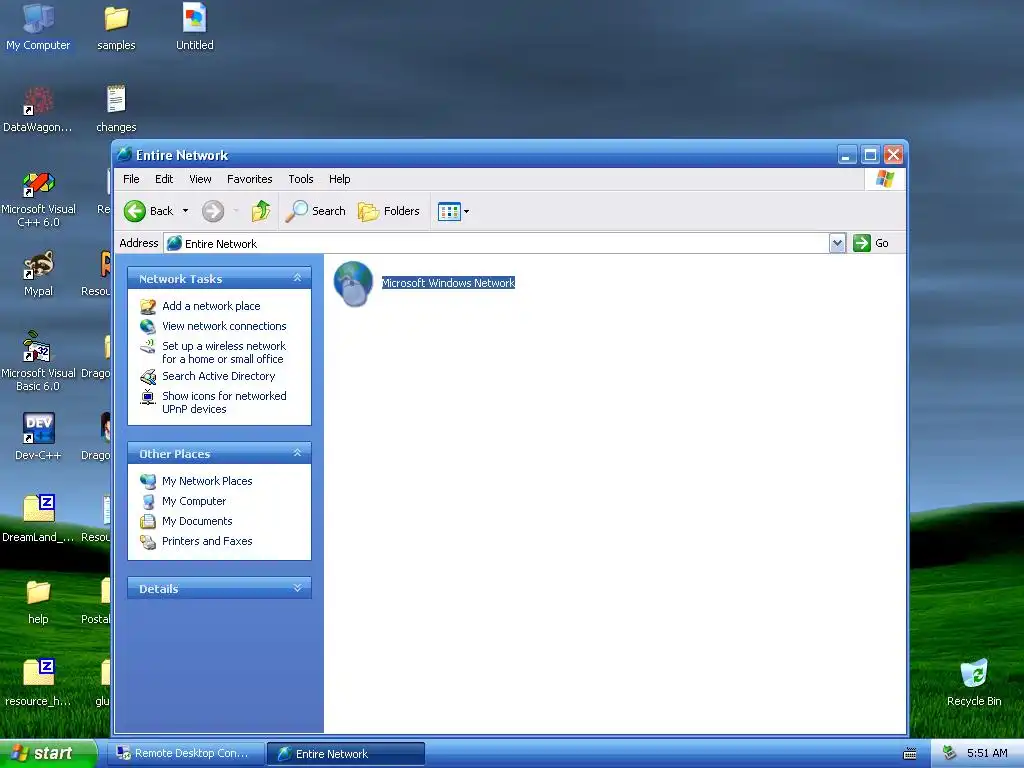Click the Printers and Faxes icon
Image resolution: width=1024 pixels, height=768 pixels.
point(148,542)
